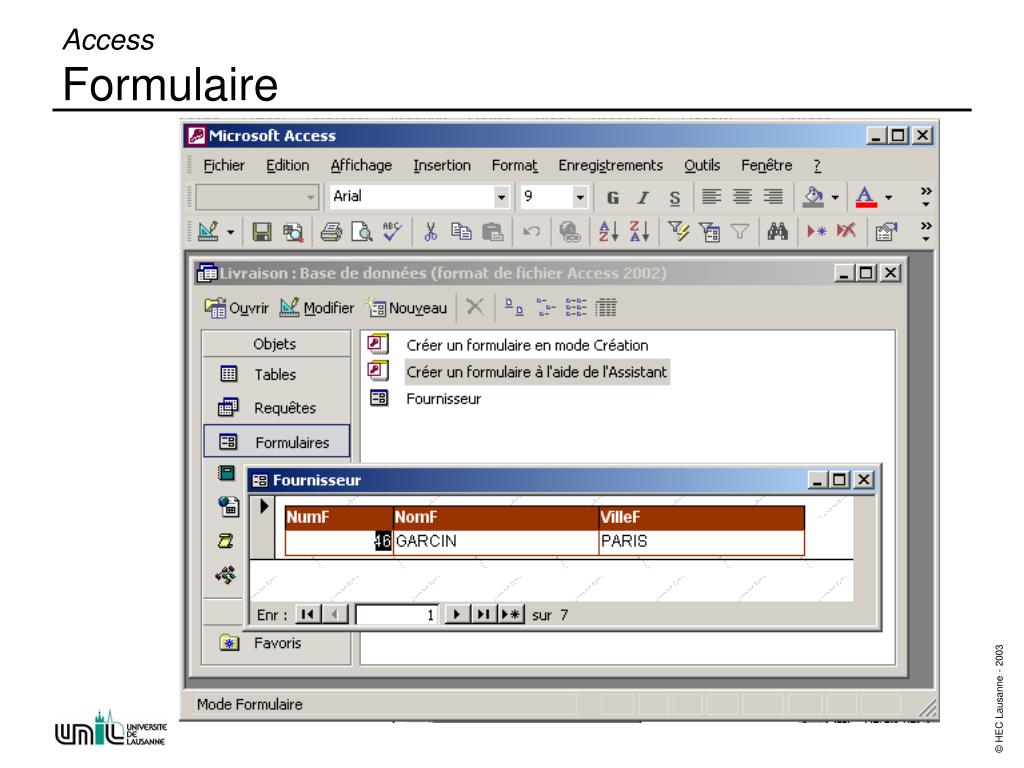The width and height of the screenshot is (1024, 768).
Task: Switch to large icons view
Action: (x=514, y=307)
